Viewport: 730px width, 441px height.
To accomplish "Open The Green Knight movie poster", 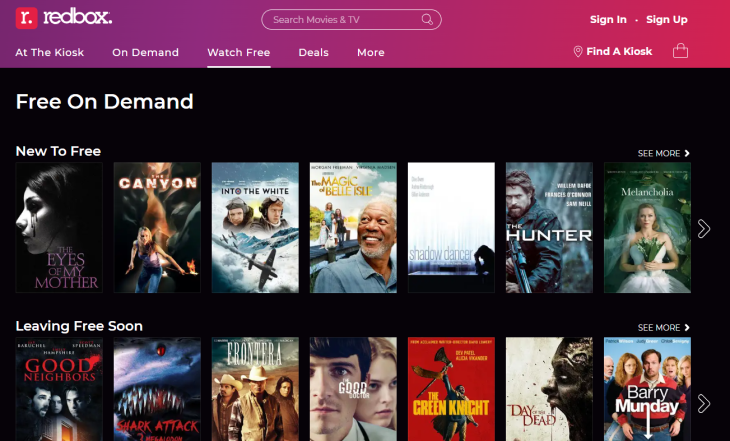I will [451, 389].
